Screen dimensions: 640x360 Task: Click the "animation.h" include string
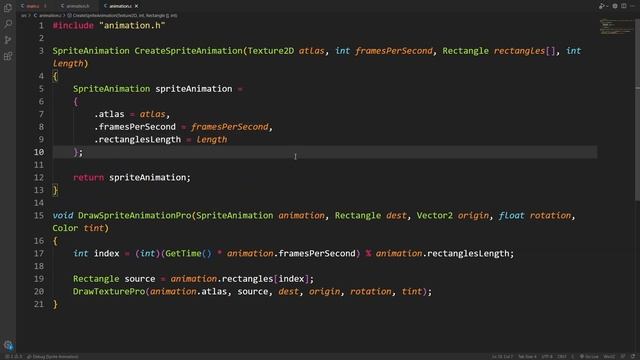coord(132,25)
